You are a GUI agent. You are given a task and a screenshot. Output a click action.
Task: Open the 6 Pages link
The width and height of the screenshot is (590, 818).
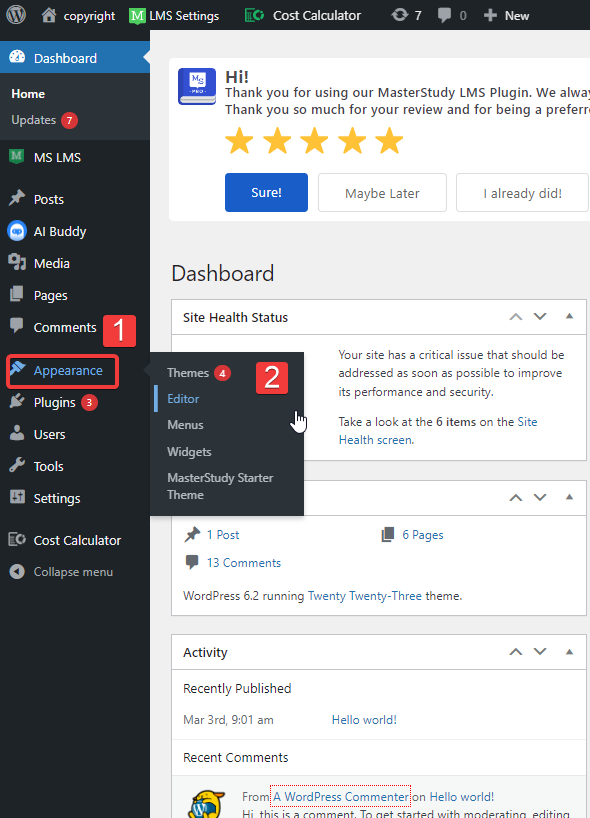(x=423, y=535)
